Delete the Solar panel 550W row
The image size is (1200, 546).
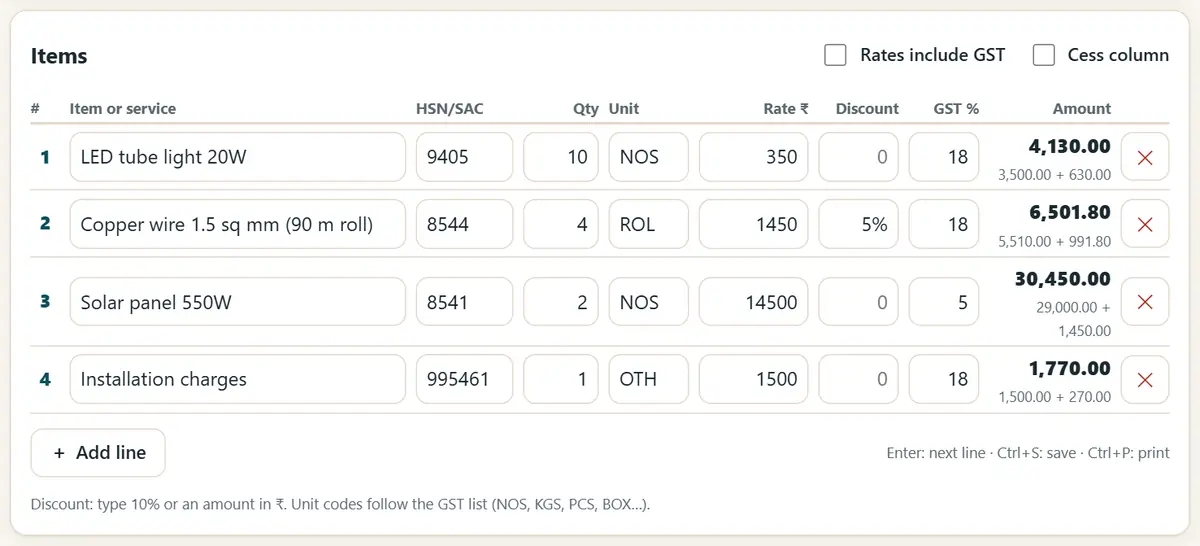point(1145,301)
